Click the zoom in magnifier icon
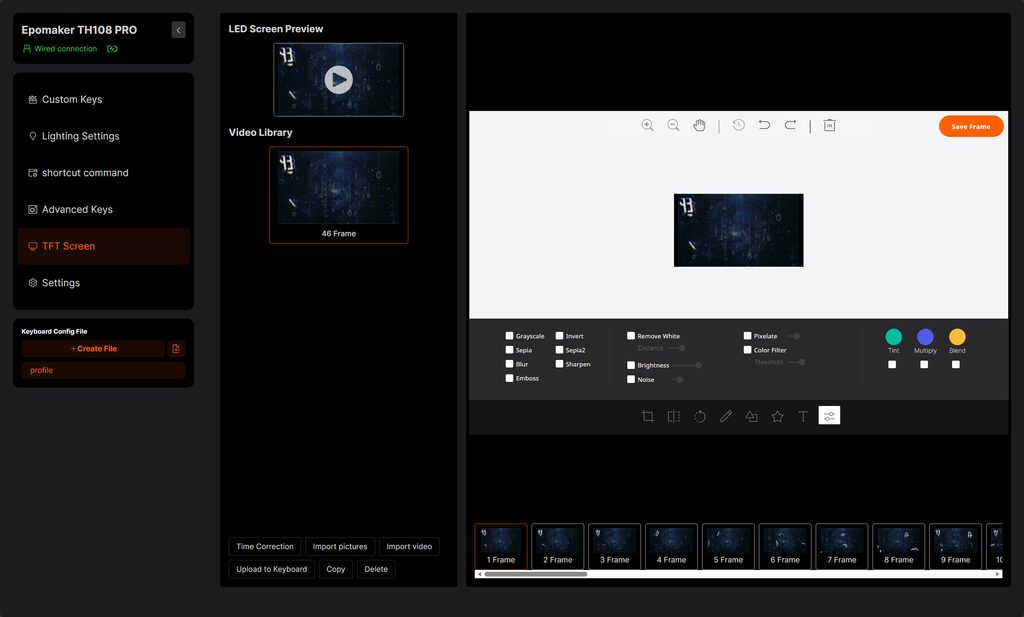Image resolution: width=1024 pixels, height=617 pixels. (647, 125)
